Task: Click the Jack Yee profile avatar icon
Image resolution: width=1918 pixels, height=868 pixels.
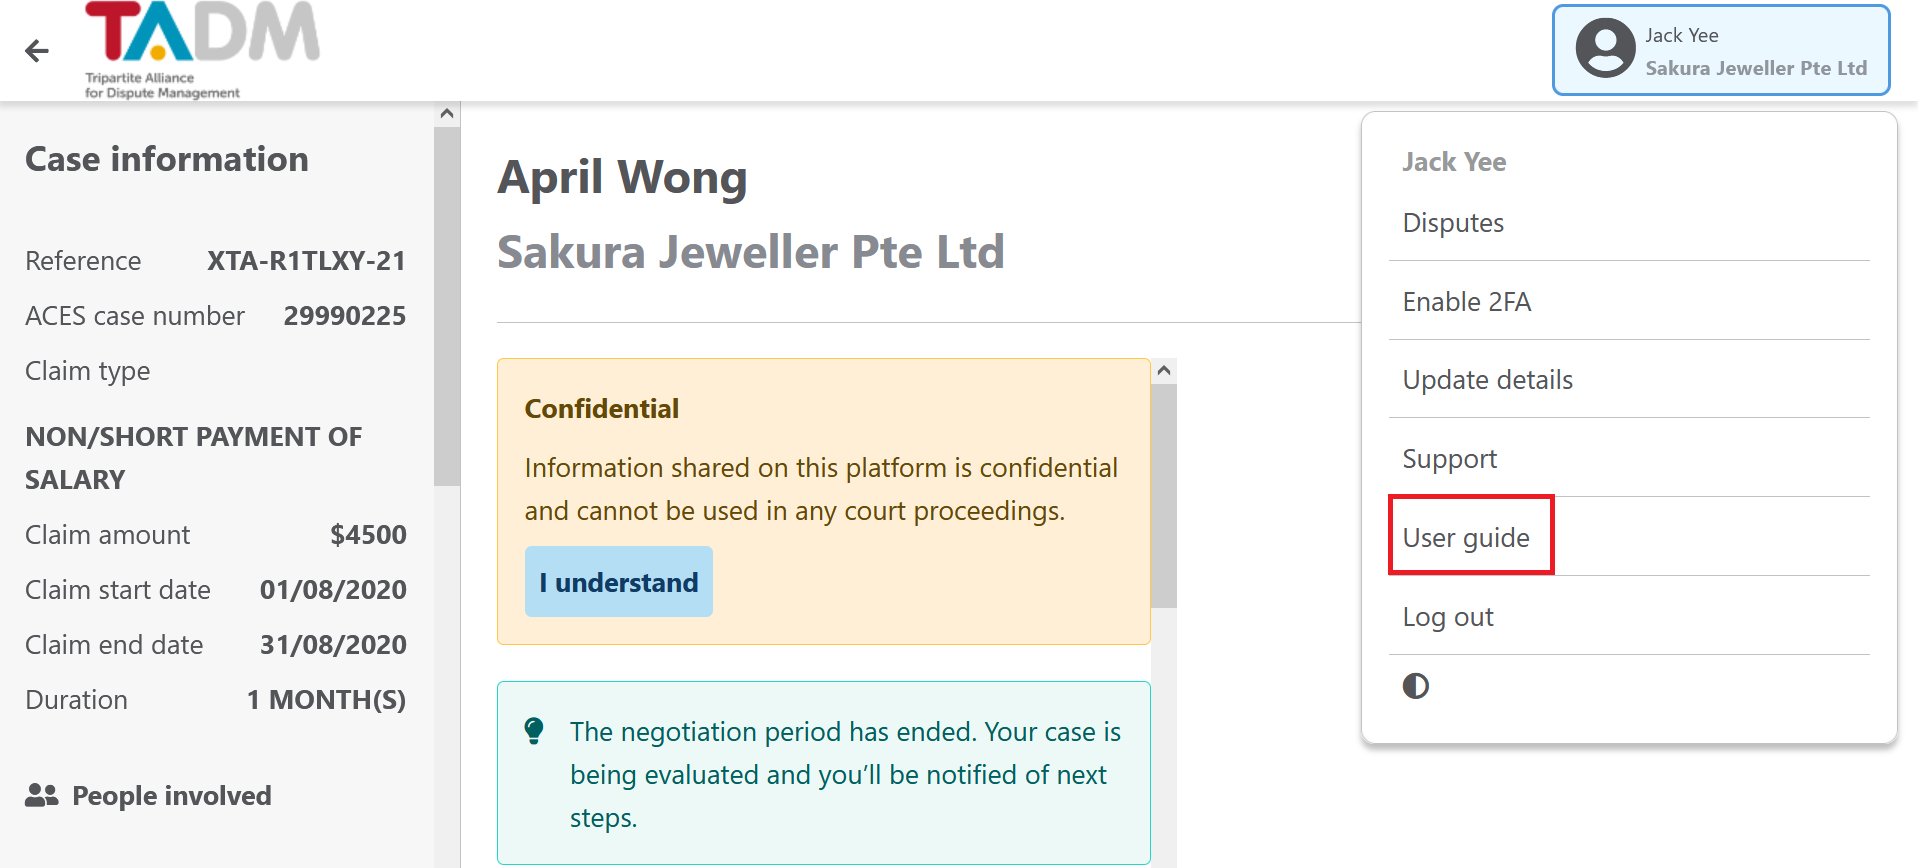Action: click(1605, 48)
